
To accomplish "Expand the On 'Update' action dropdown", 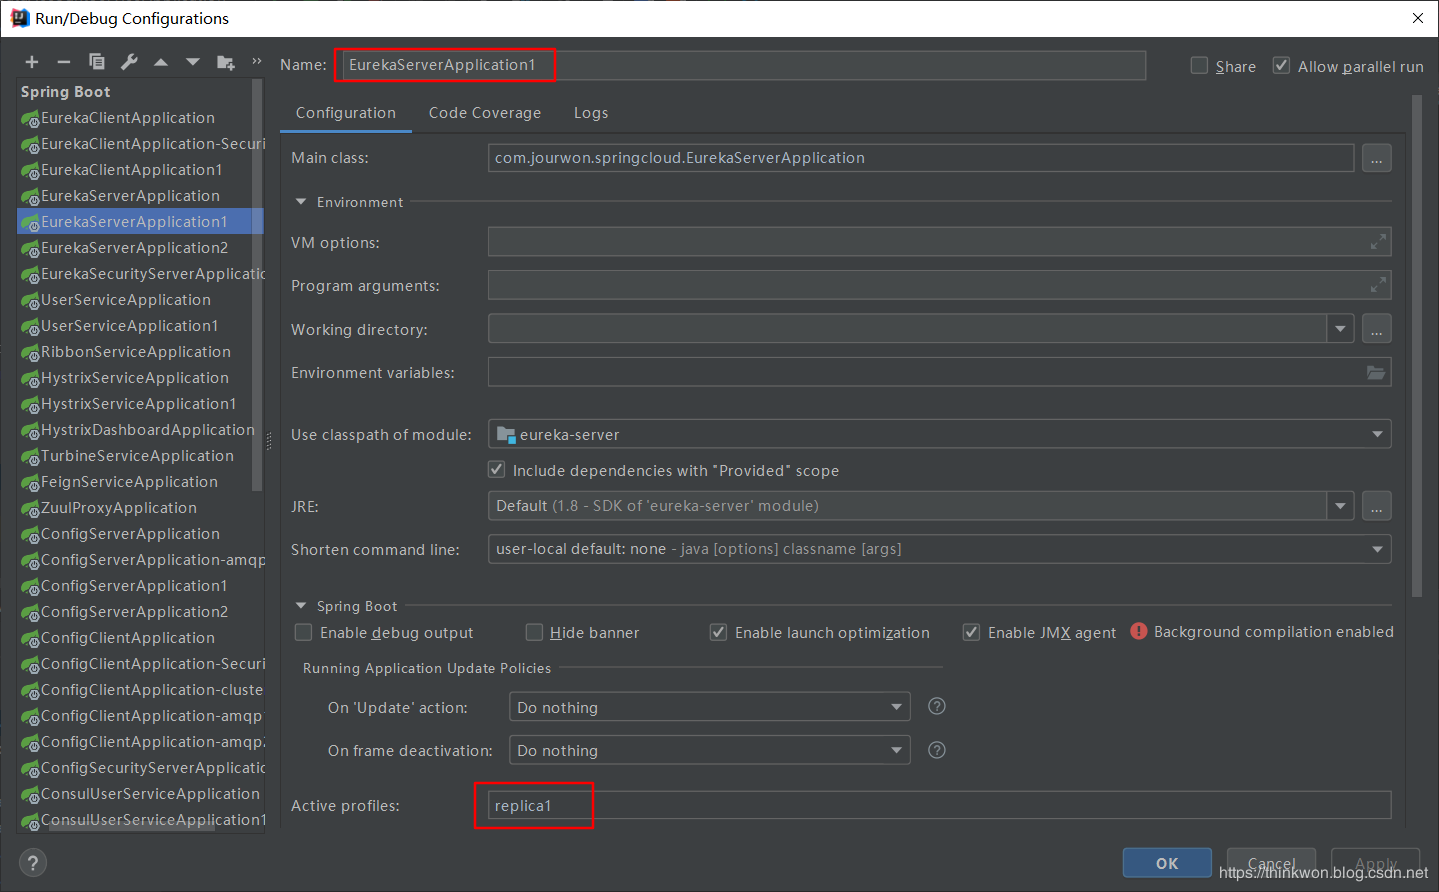I will [709, 707].
